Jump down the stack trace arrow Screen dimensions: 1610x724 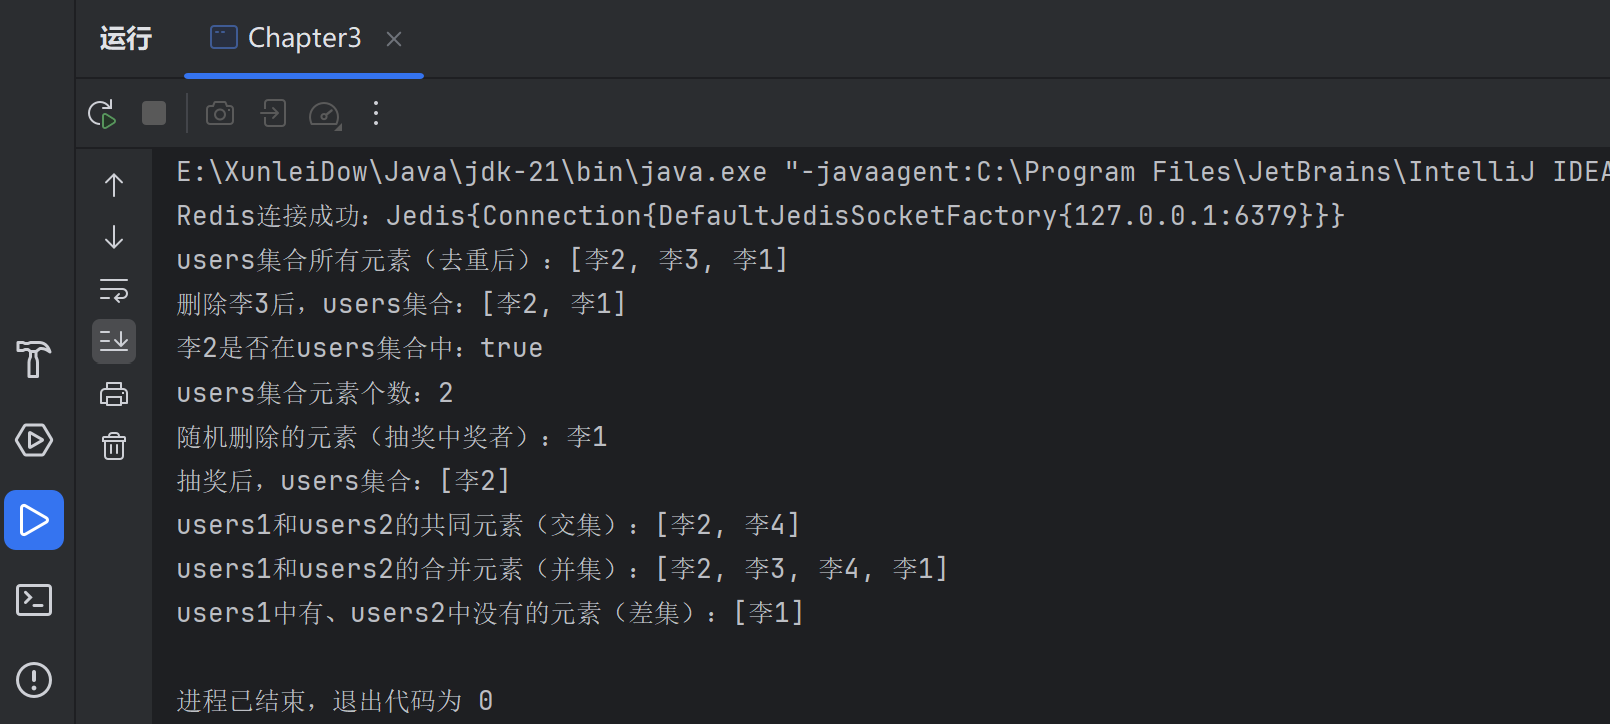pyautogui.click(x=114, y=237)
